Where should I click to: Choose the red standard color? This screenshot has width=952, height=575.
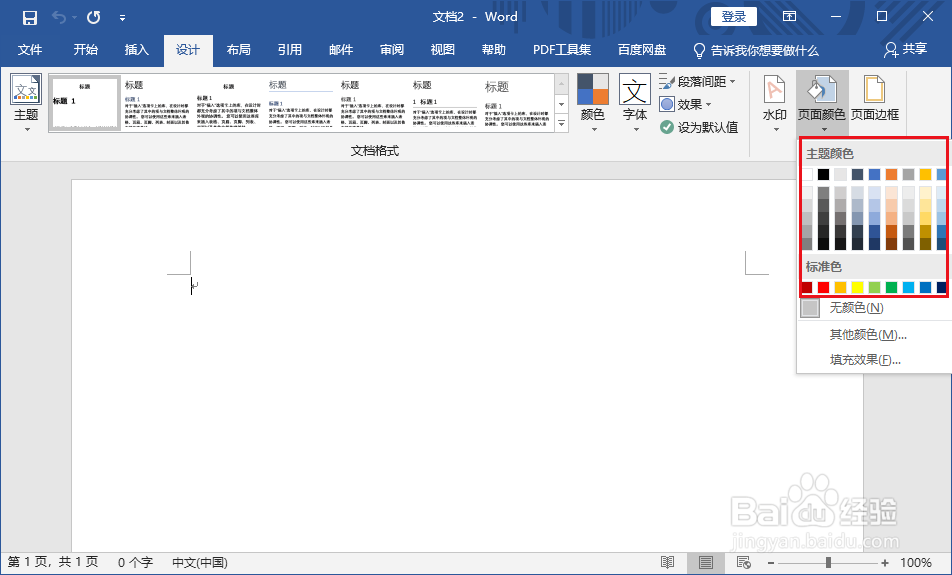click(823, 287)
